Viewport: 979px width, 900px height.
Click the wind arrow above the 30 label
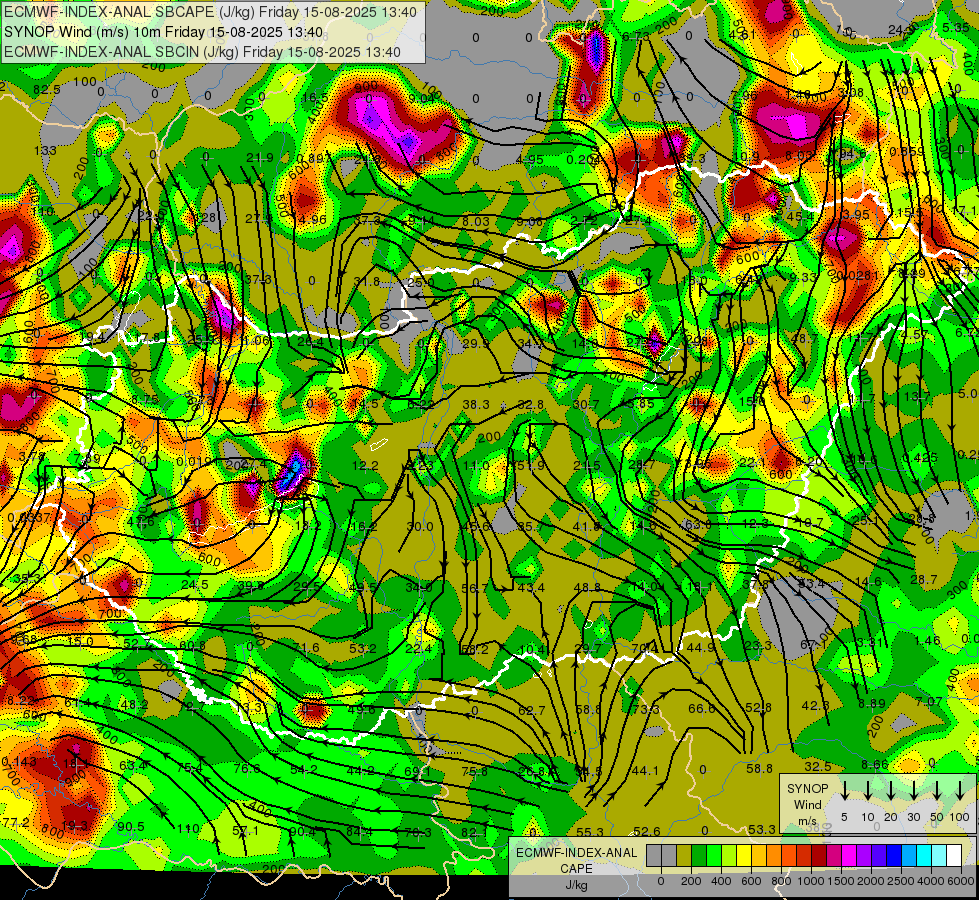coord(913,791)
